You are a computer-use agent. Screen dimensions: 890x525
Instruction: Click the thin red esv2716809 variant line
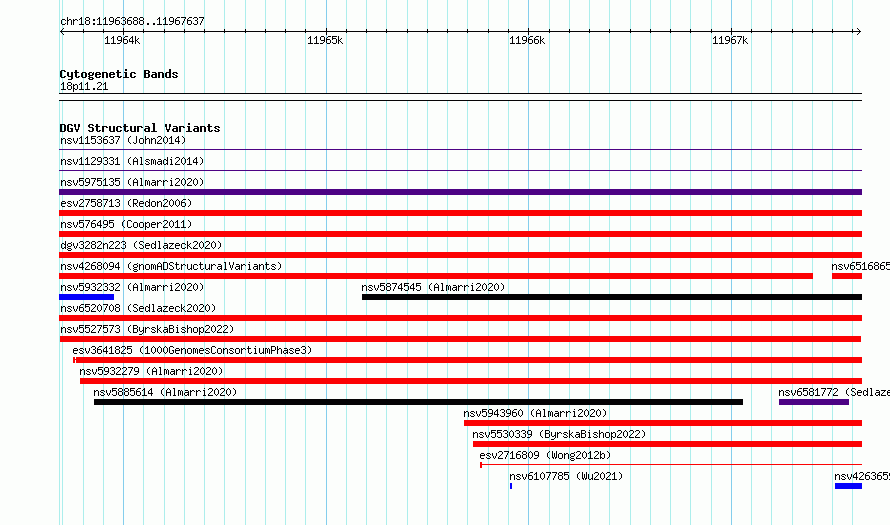pyautogui.click(x=671, y=465)
